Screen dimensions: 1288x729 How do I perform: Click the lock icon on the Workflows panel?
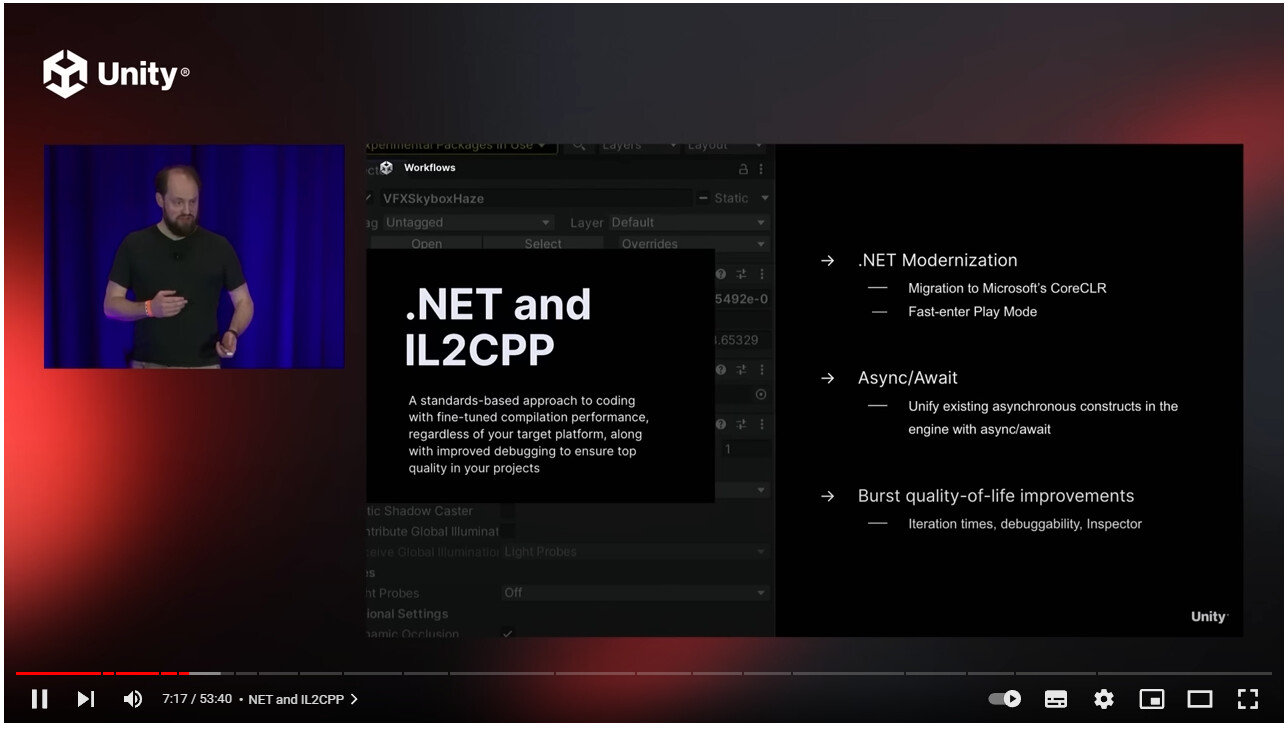[x=743, y=169]
